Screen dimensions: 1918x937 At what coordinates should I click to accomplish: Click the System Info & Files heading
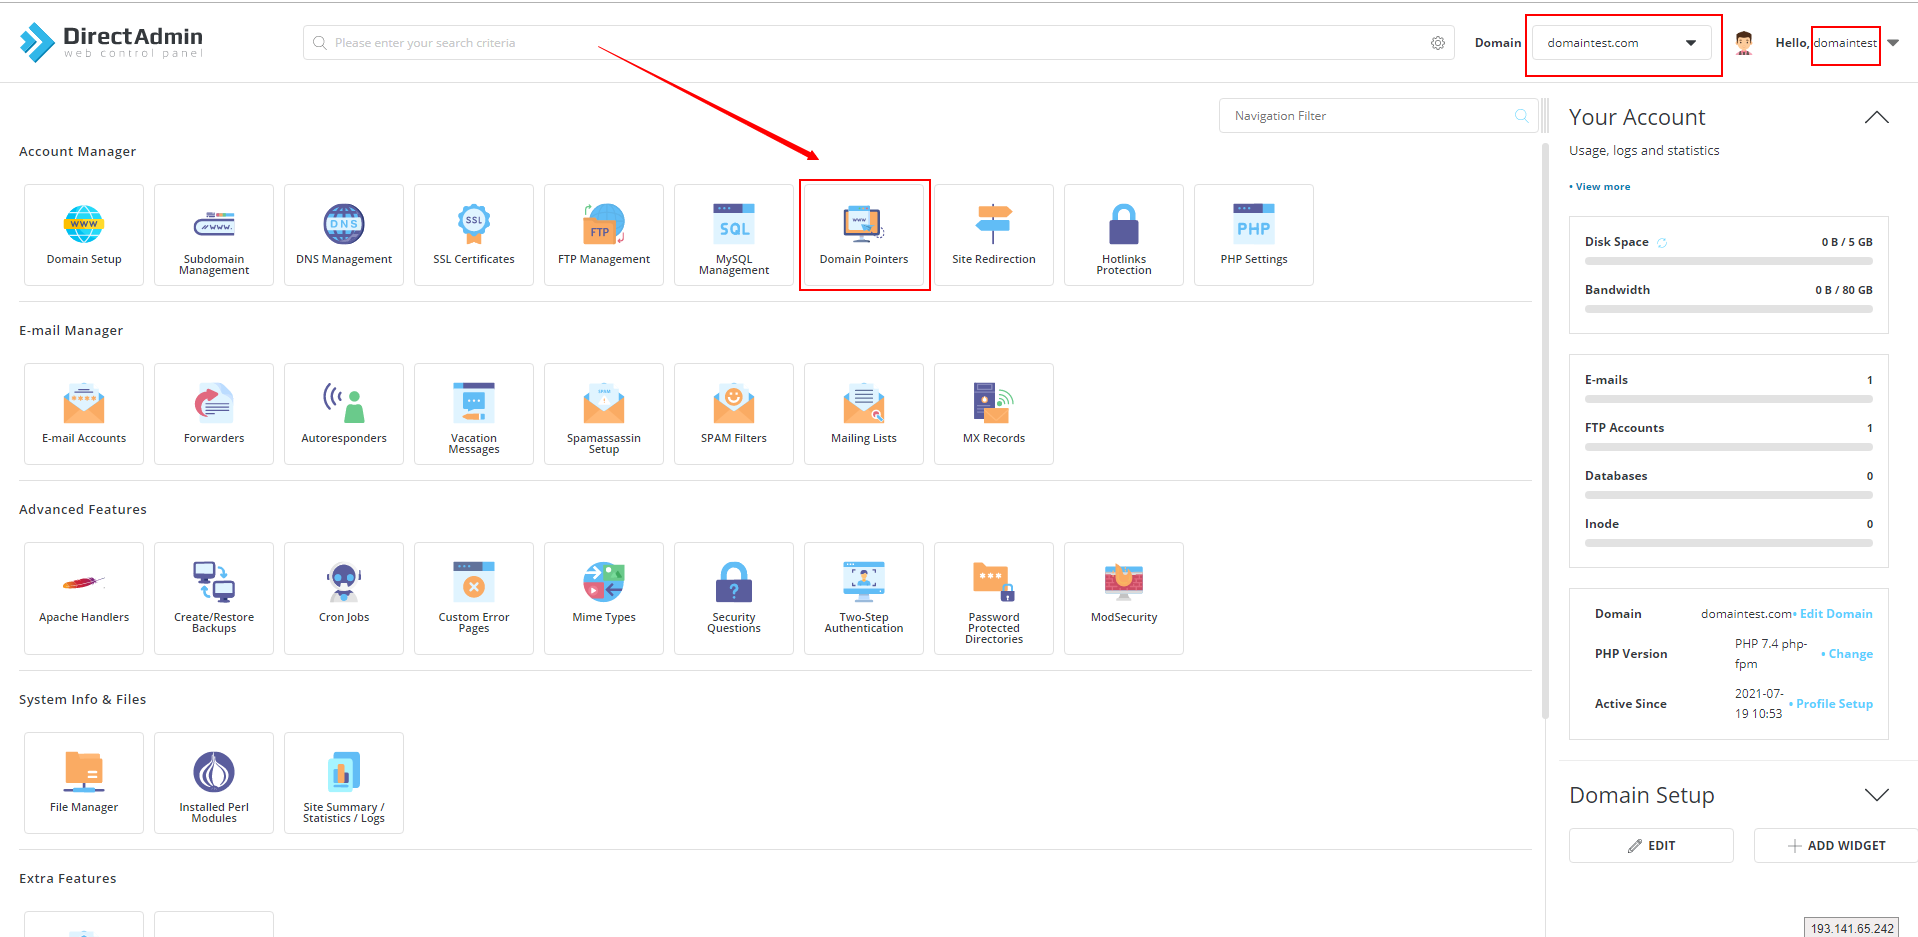[83, 700]
